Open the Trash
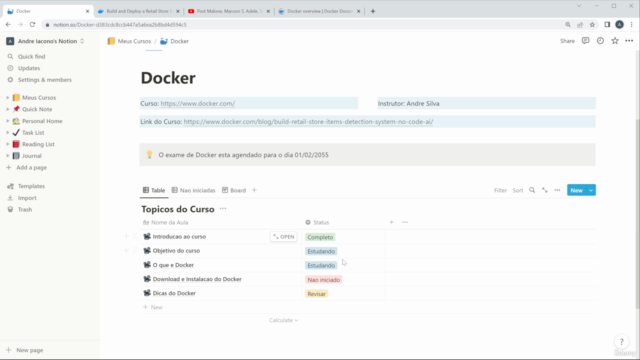 tap(24, 209)
